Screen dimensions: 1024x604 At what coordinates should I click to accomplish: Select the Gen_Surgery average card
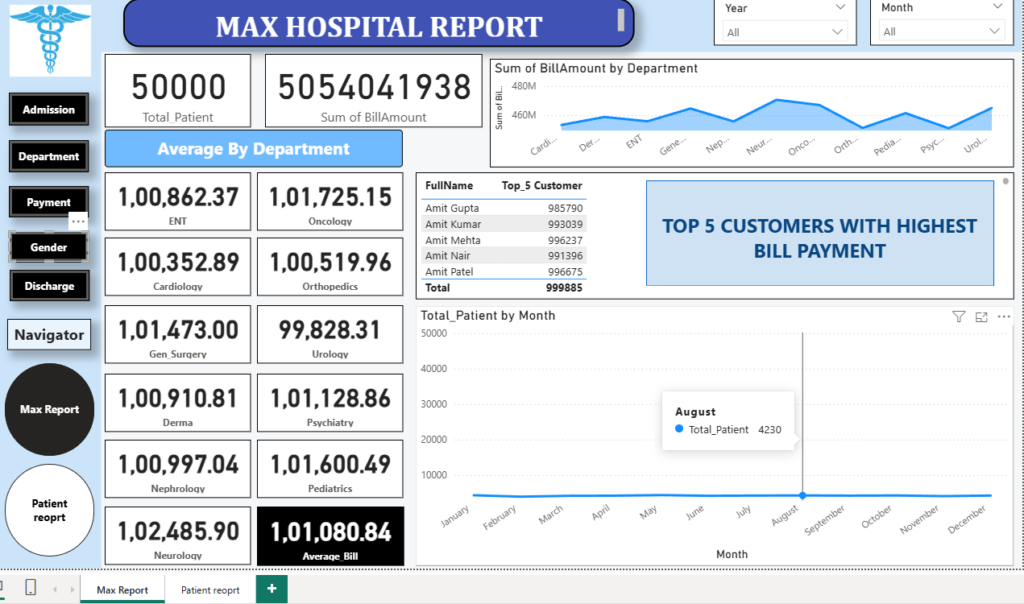tap(178, 334)
